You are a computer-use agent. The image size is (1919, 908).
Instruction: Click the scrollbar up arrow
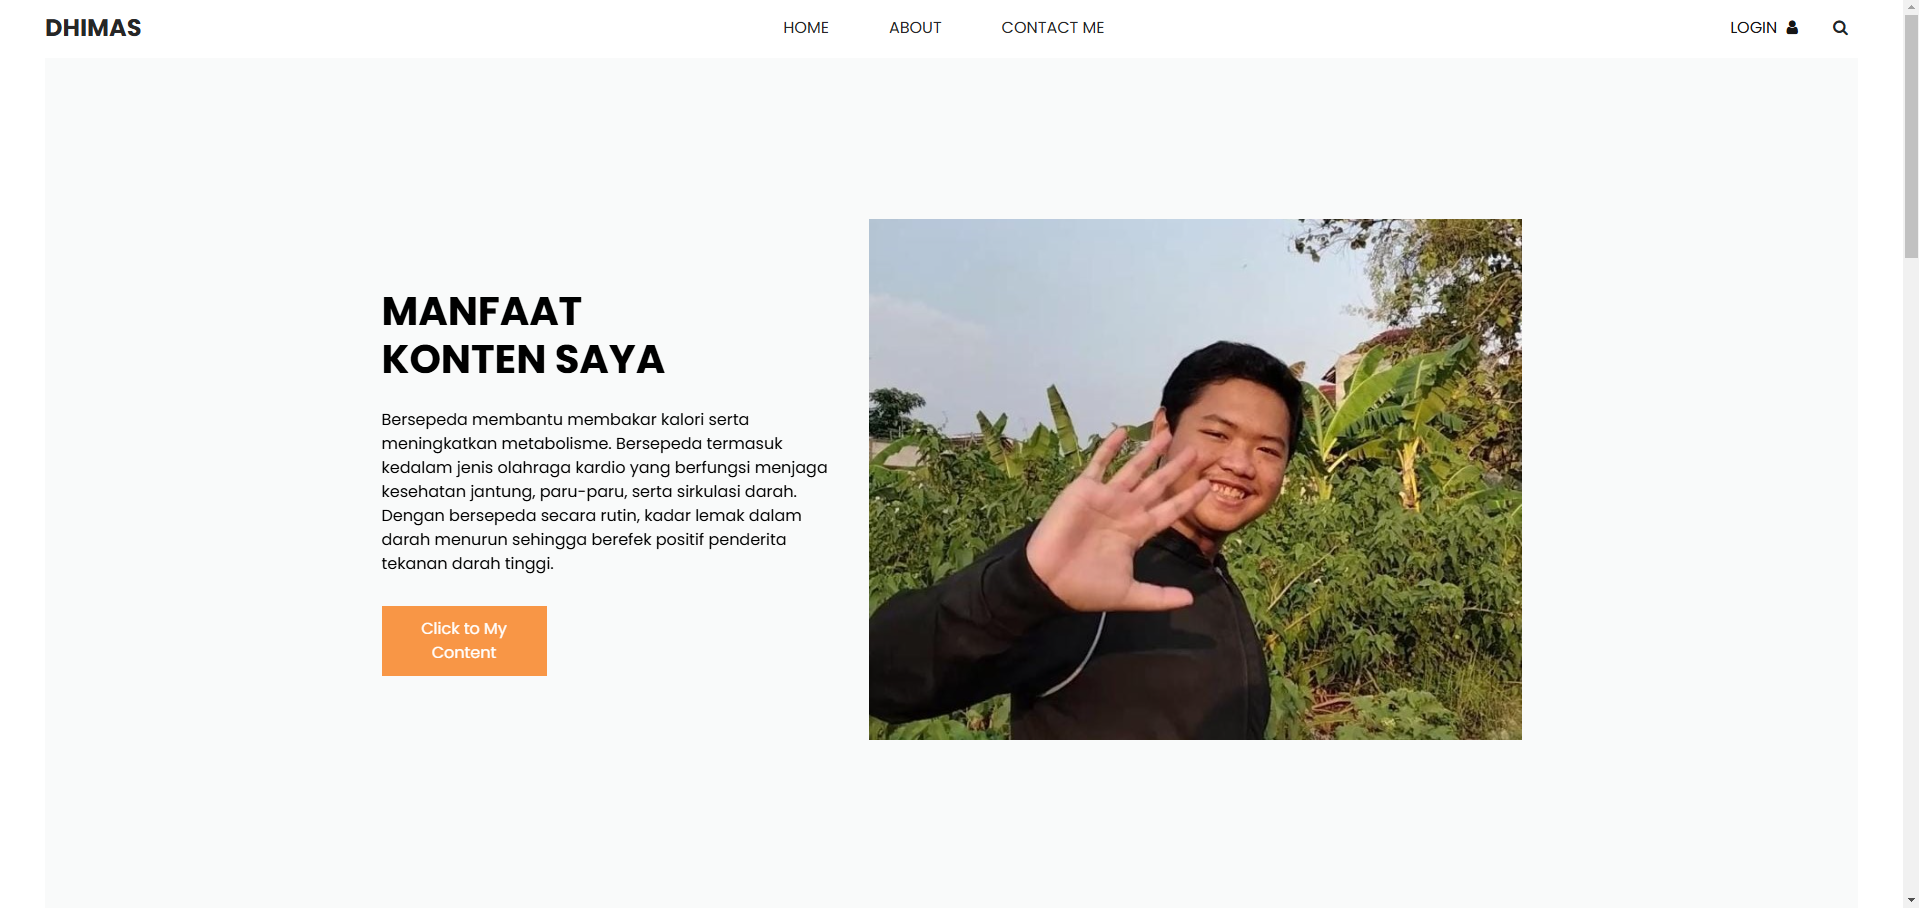coord(1911,7)
